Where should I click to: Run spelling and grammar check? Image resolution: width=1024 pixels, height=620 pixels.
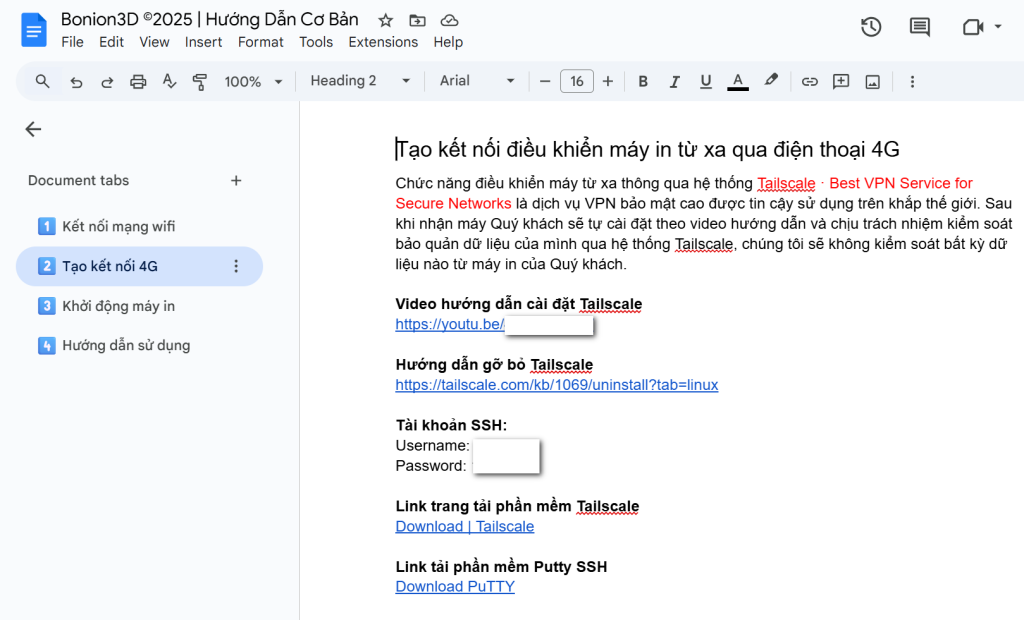[x=169, y=82]
